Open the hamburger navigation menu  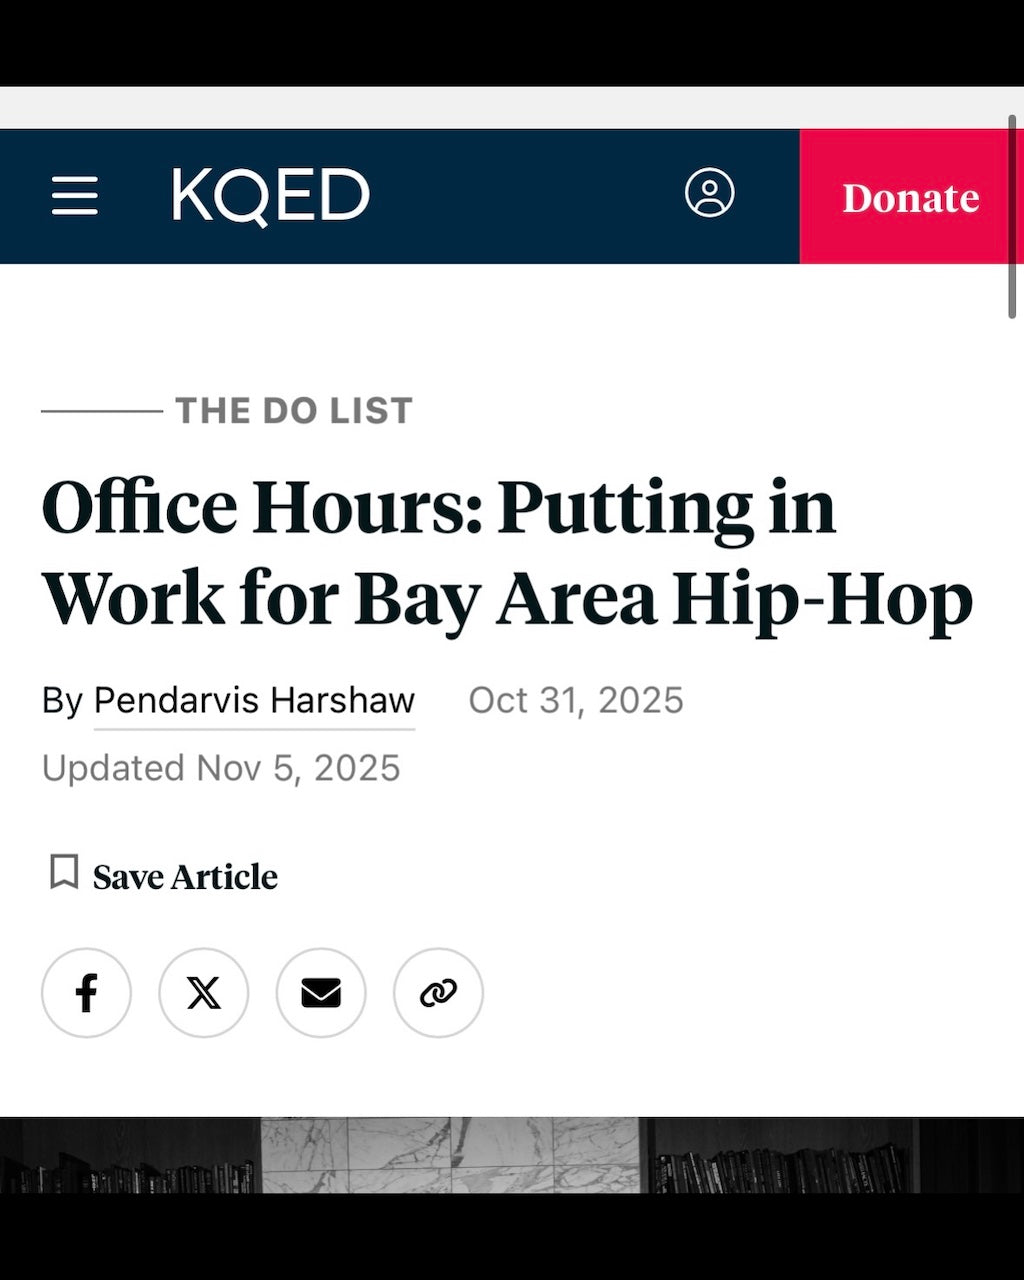pyautogui.click(x=74, y=196)
